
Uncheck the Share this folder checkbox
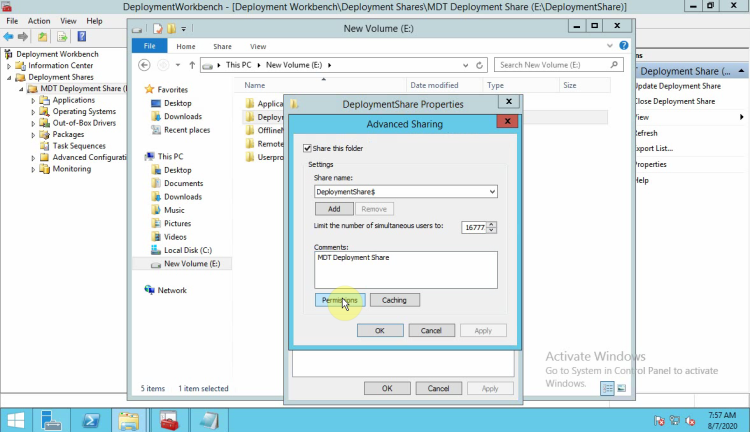pyautogui.click(x=308, y=148)
